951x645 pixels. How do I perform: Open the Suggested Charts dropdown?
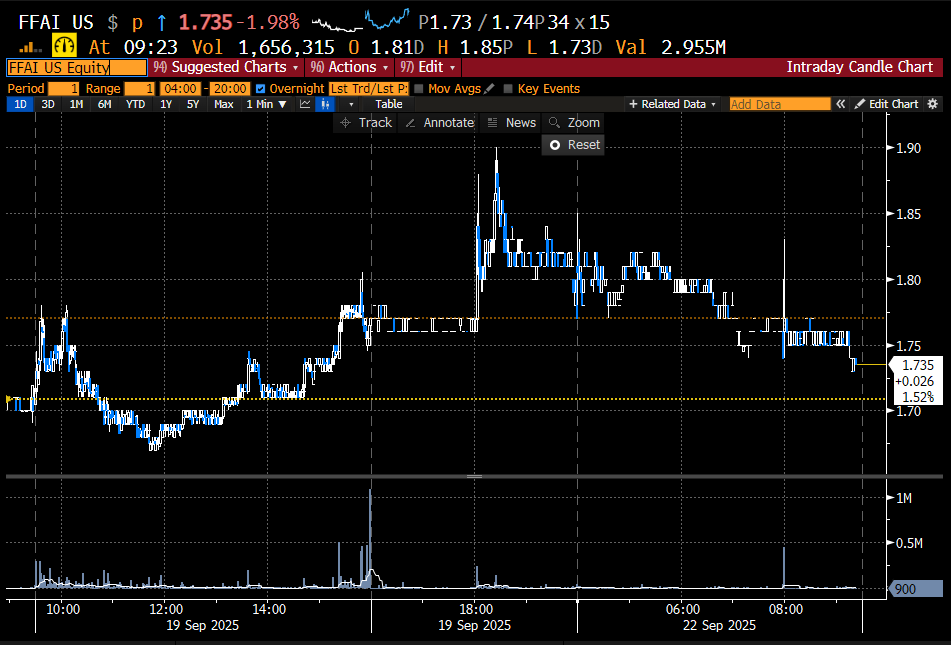226,67
